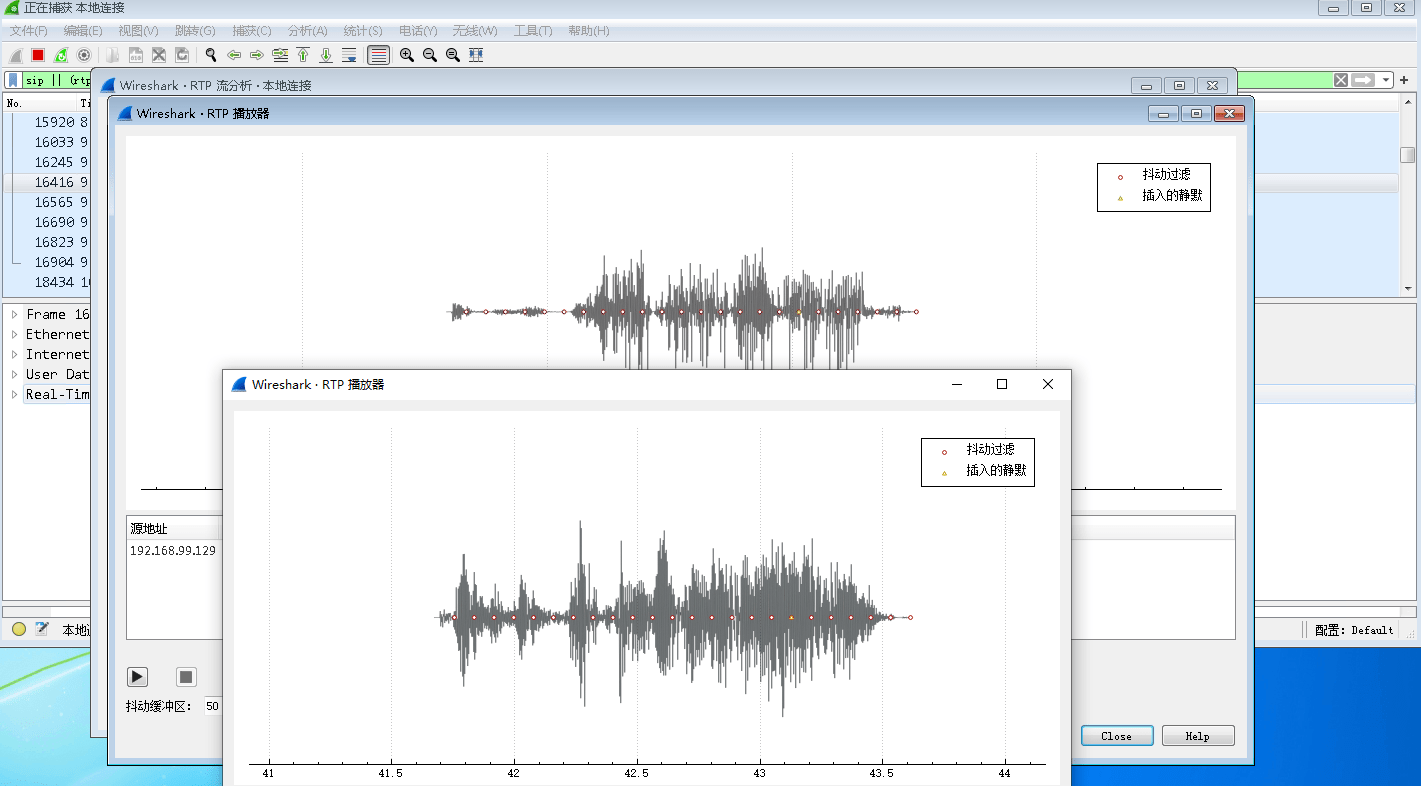The height and width of the screenshot is (786, 1421).
Task: Open expert information from status bar circle
Action: tap(19, 629)
